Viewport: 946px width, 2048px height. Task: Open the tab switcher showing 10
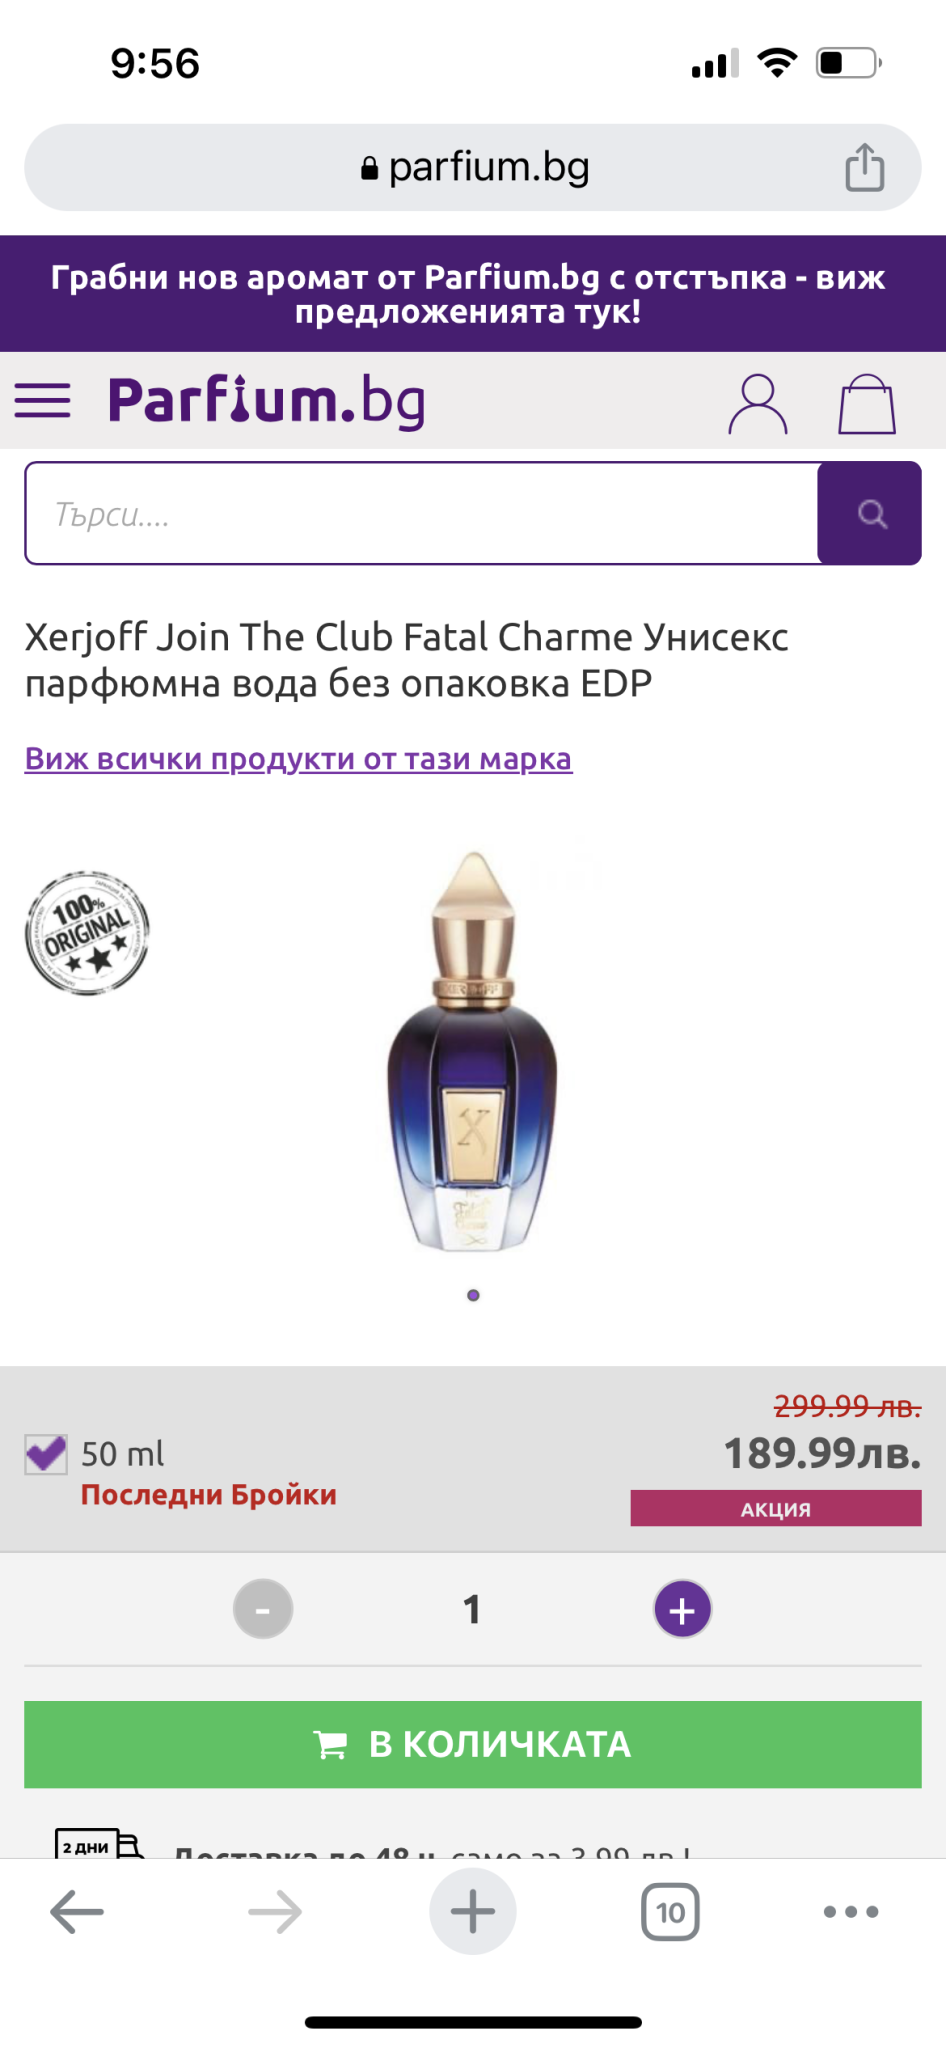(670, 1911)
